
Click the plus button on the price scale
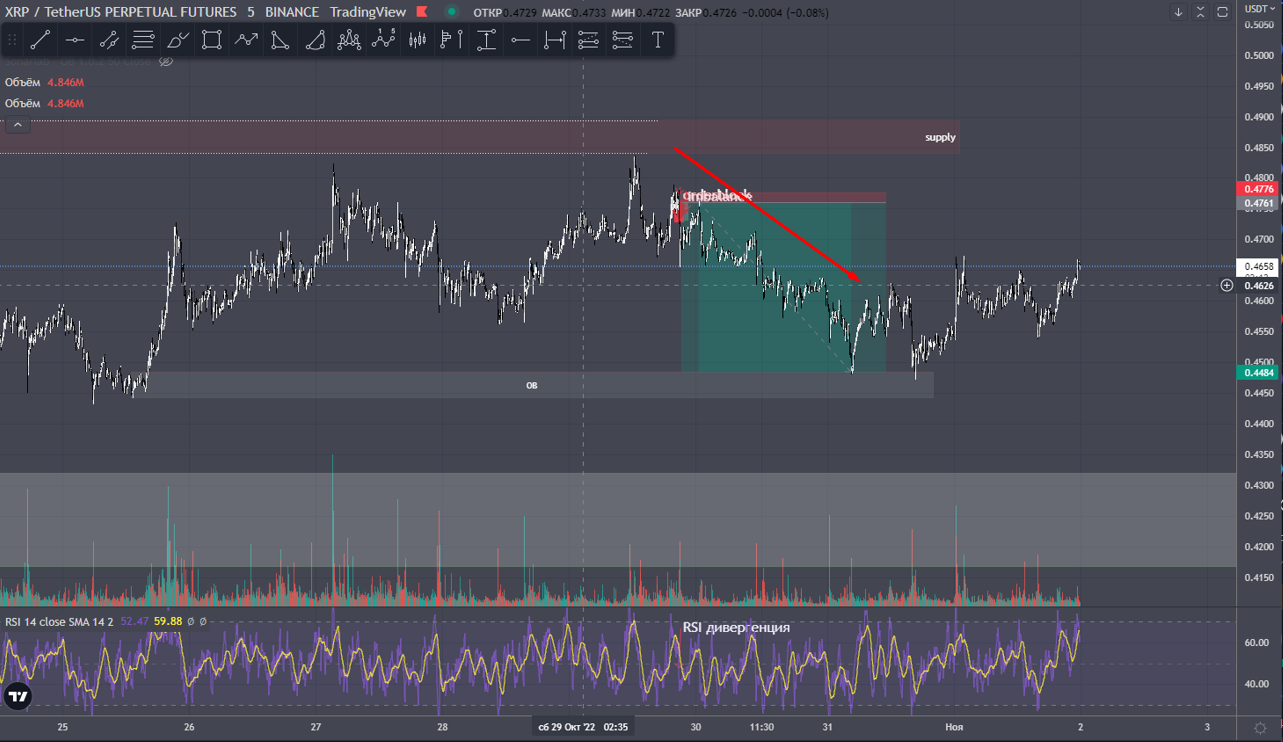click(x=1227, y=285)
